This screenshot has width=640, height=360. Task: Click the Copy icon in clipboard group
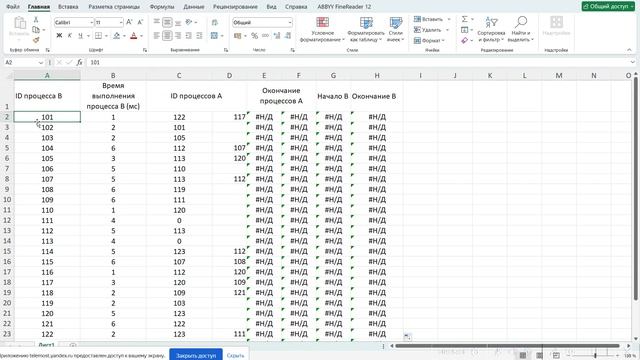[x=36, y=30]
